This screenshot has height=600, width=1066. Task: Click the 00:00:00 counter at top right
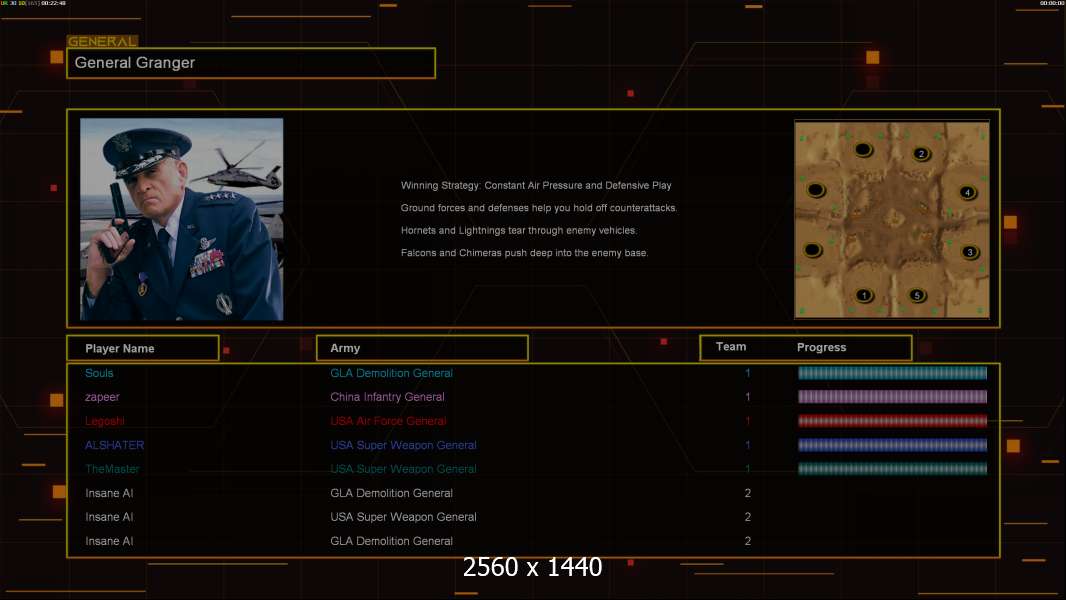[x=1052, y=3]
